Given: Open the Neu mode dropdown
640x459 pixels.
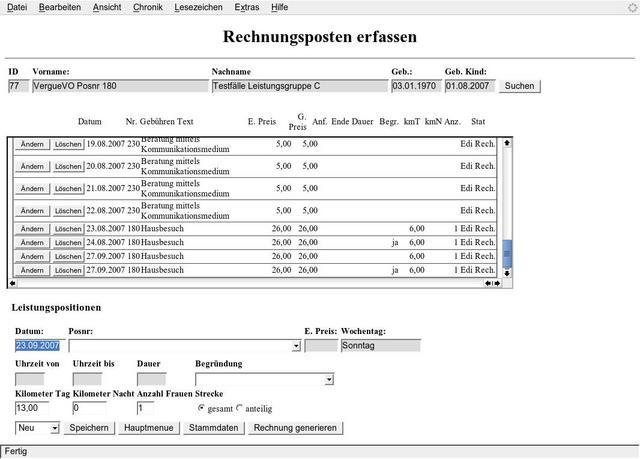Looking at the screenshot, I should (x=37, y=428).
